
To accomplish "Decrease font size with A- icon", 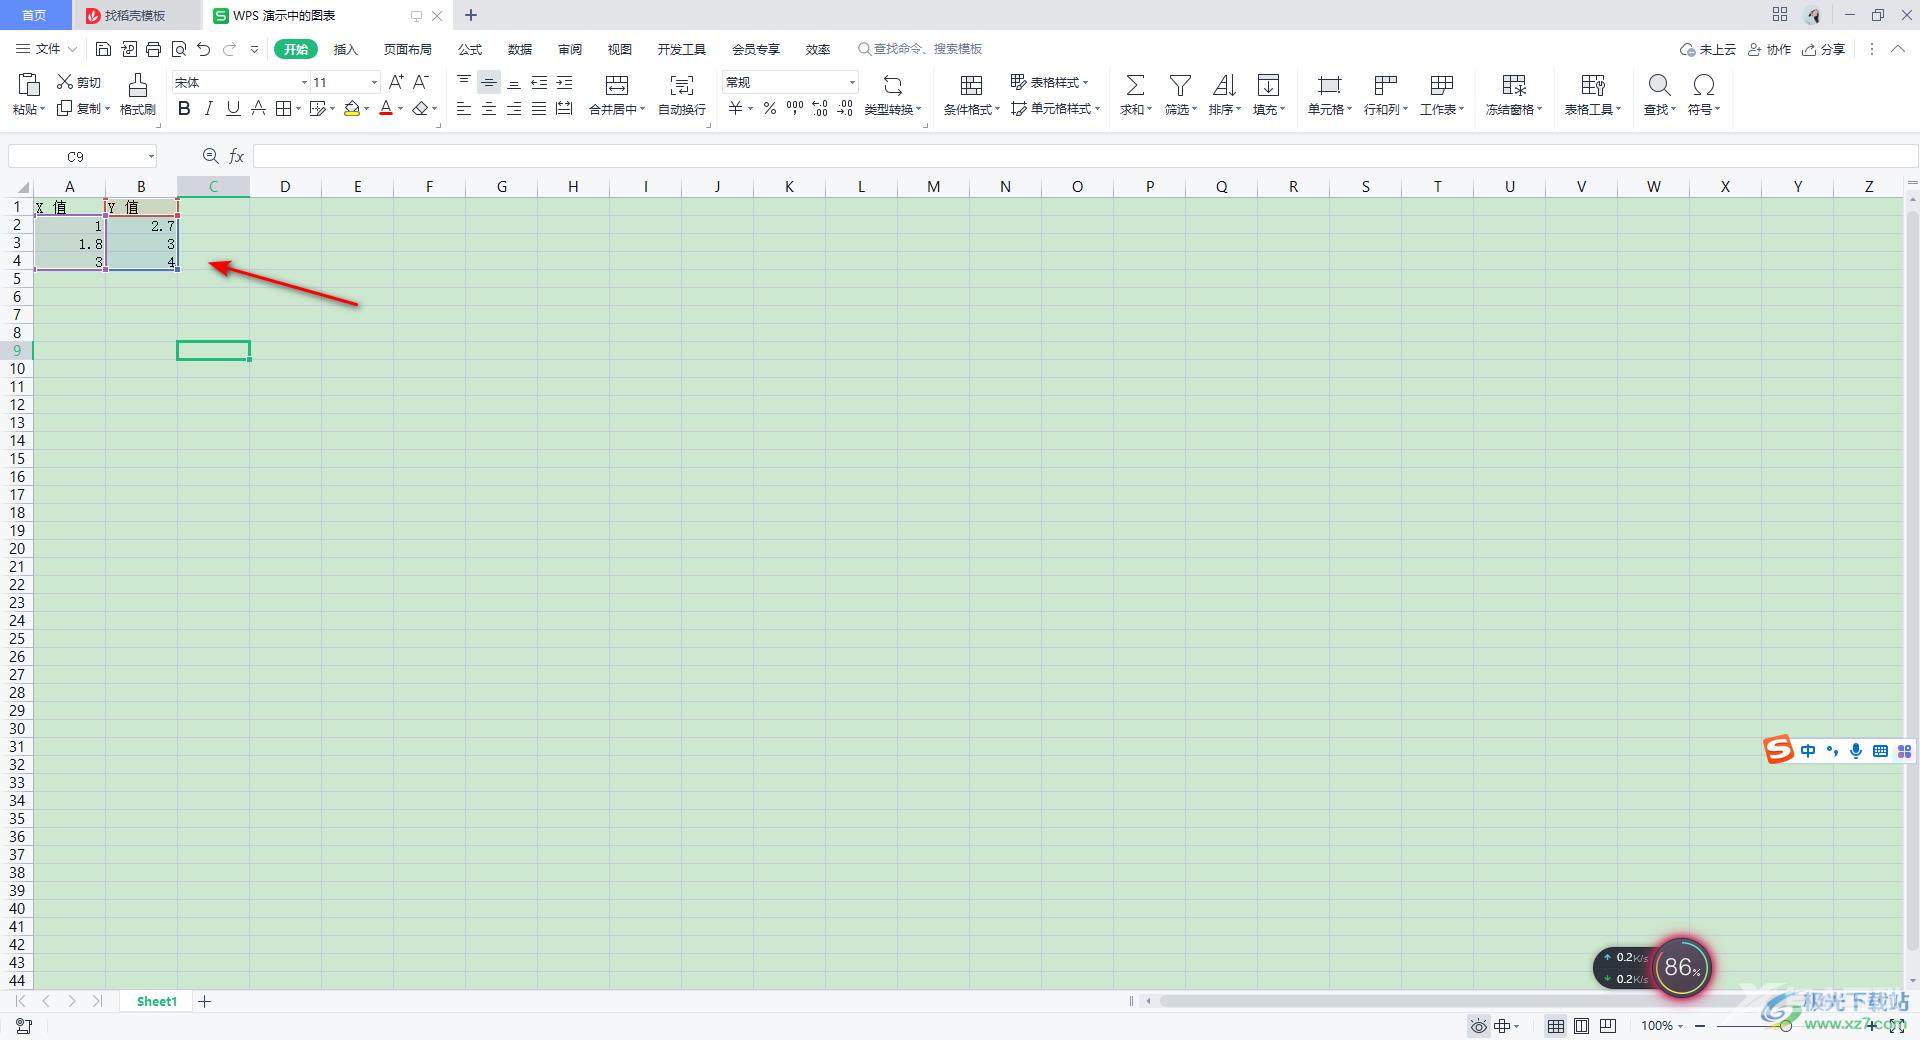I will tap(421, 82).
